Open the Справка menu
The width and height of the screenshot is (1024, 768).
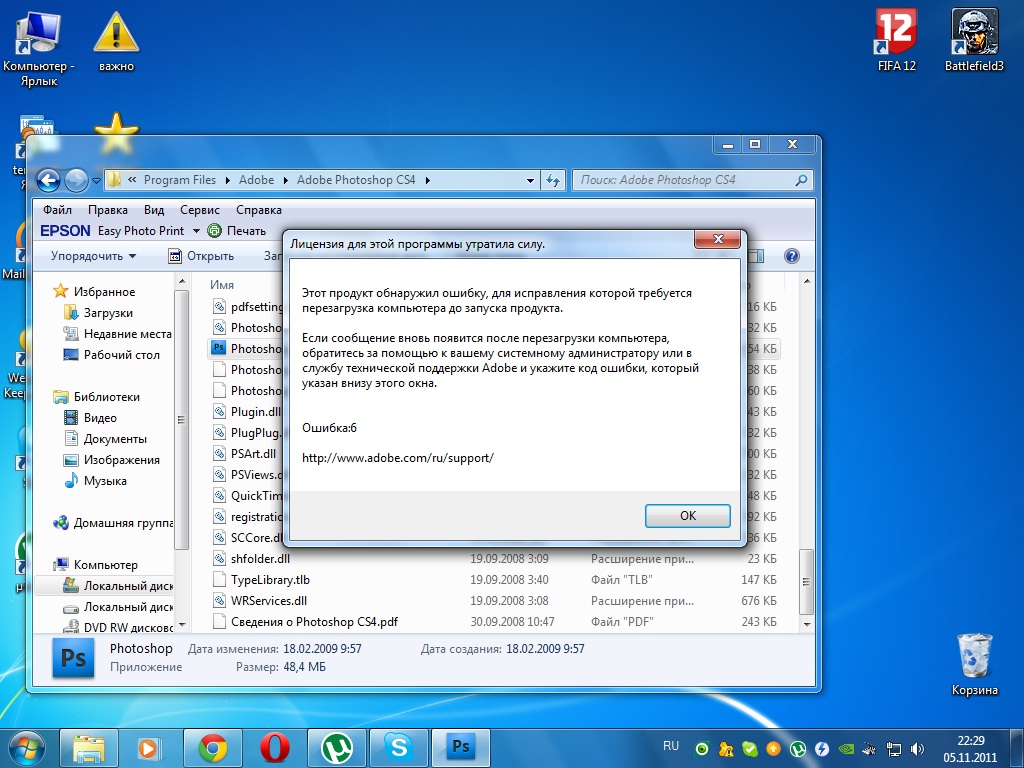259,210
